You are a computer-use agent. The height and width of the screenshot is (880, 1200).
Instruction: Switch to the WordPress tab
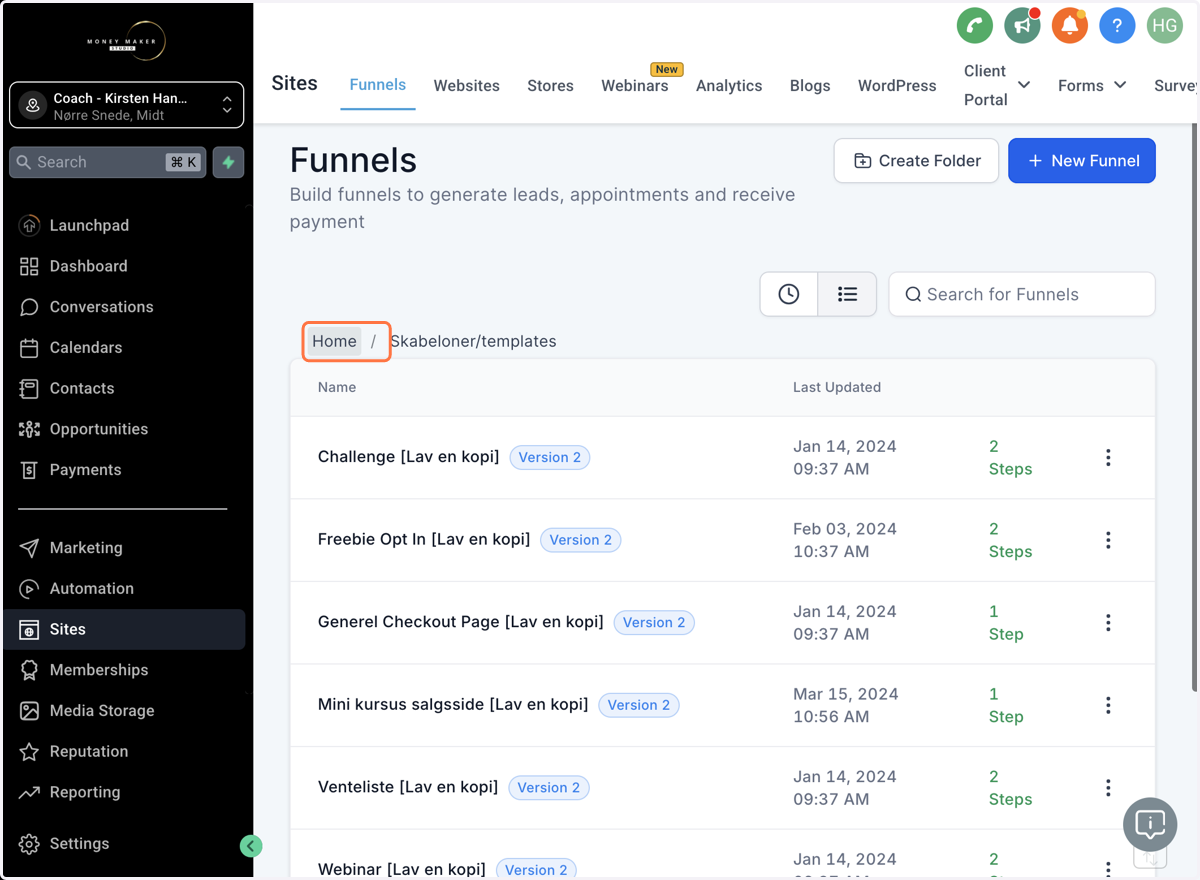click(897, 86)
